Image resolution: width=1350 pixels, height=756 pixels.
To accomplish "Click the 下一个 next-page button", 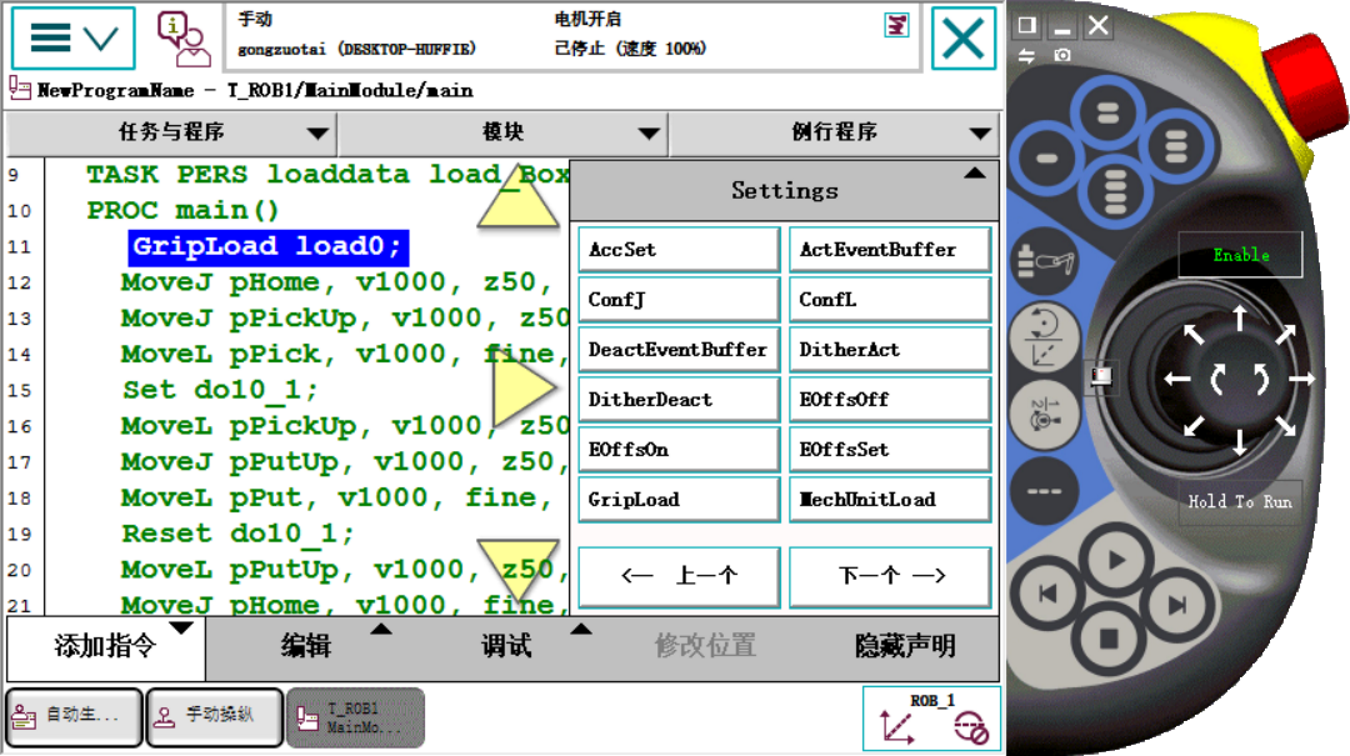I will (x=888, y=576).
